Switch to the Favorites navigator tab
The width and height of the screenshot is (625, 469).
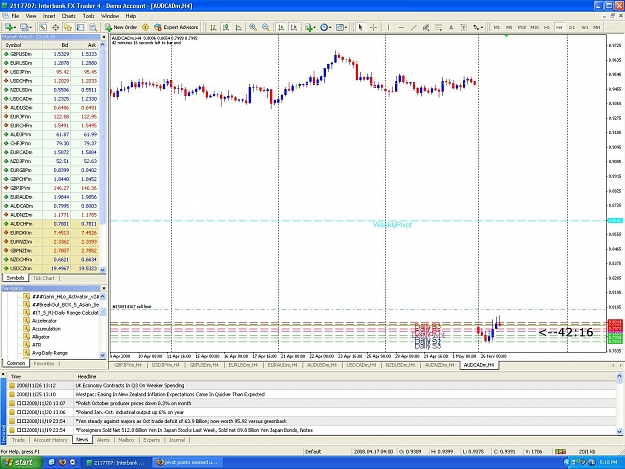click(x=44, y=363)
